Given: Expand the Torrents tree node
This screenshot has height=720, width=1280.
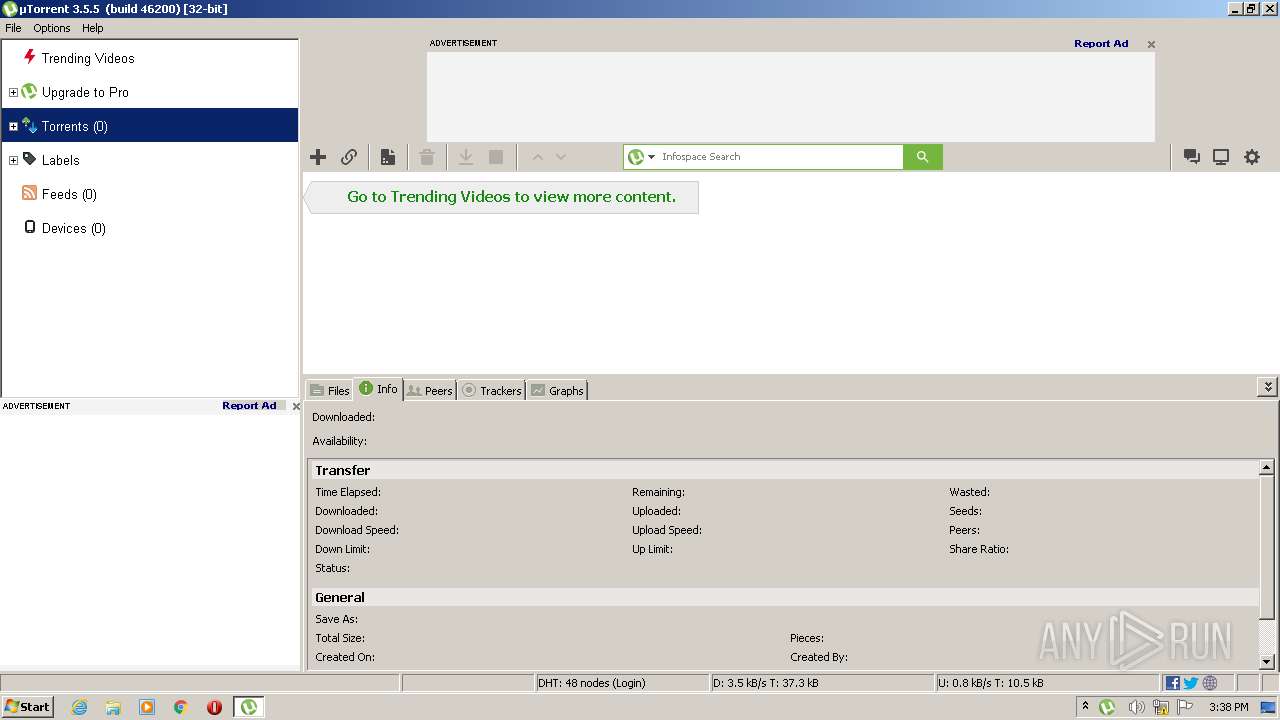Looking at the screenshot, I should (13, 126).
